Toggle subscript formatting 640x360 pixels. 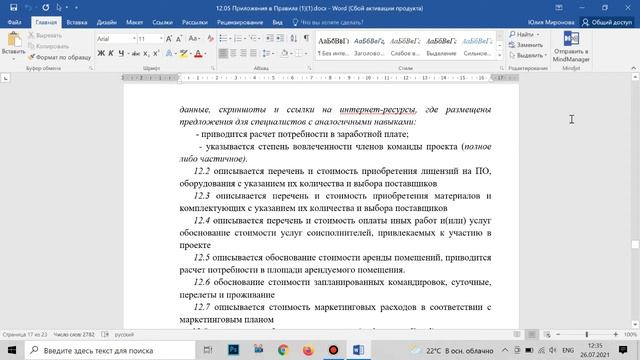146,53
